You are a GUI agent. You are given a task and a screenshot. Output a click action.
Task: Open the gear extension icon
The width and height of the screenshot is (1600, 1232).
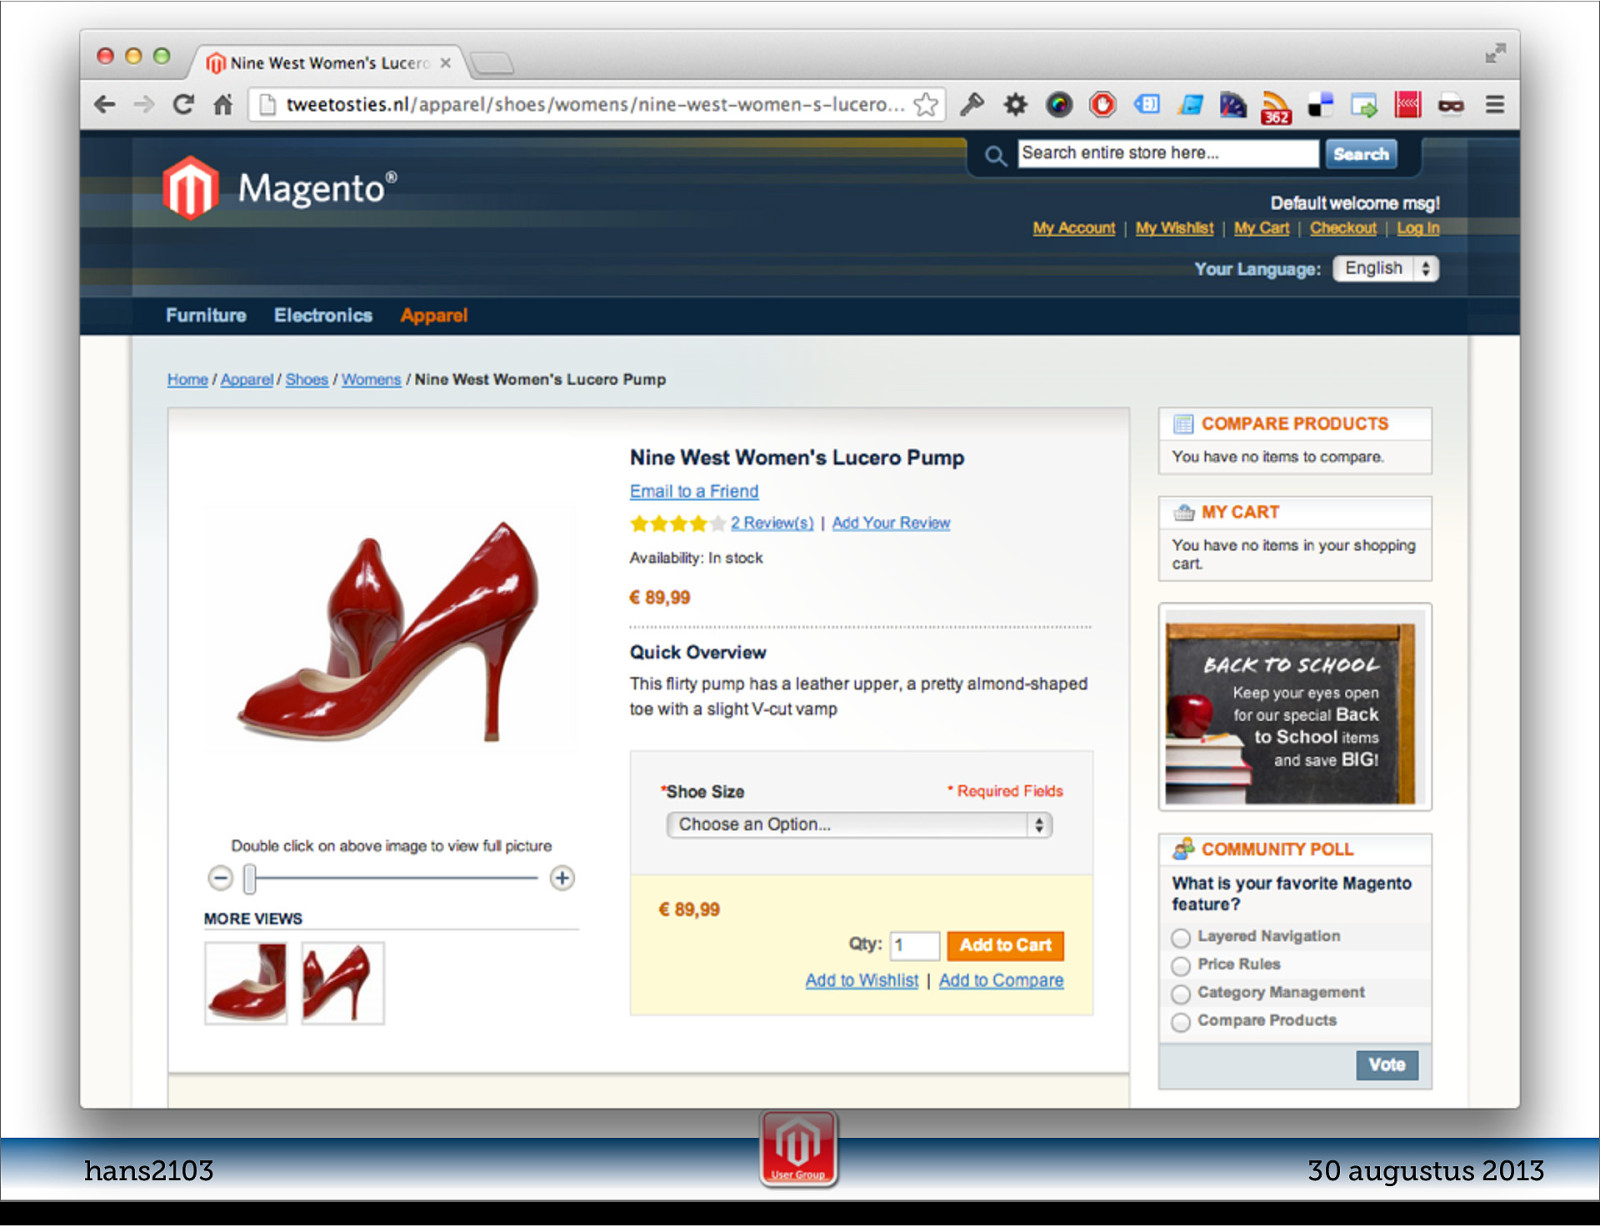coord(1015,104)
